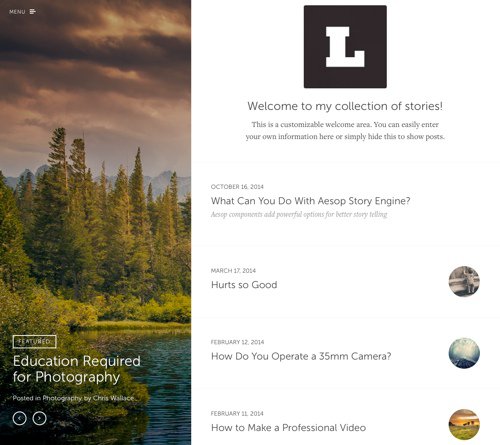
Task: Open the Professional Video post thumbnail
Action: click(x=464, y=424)
